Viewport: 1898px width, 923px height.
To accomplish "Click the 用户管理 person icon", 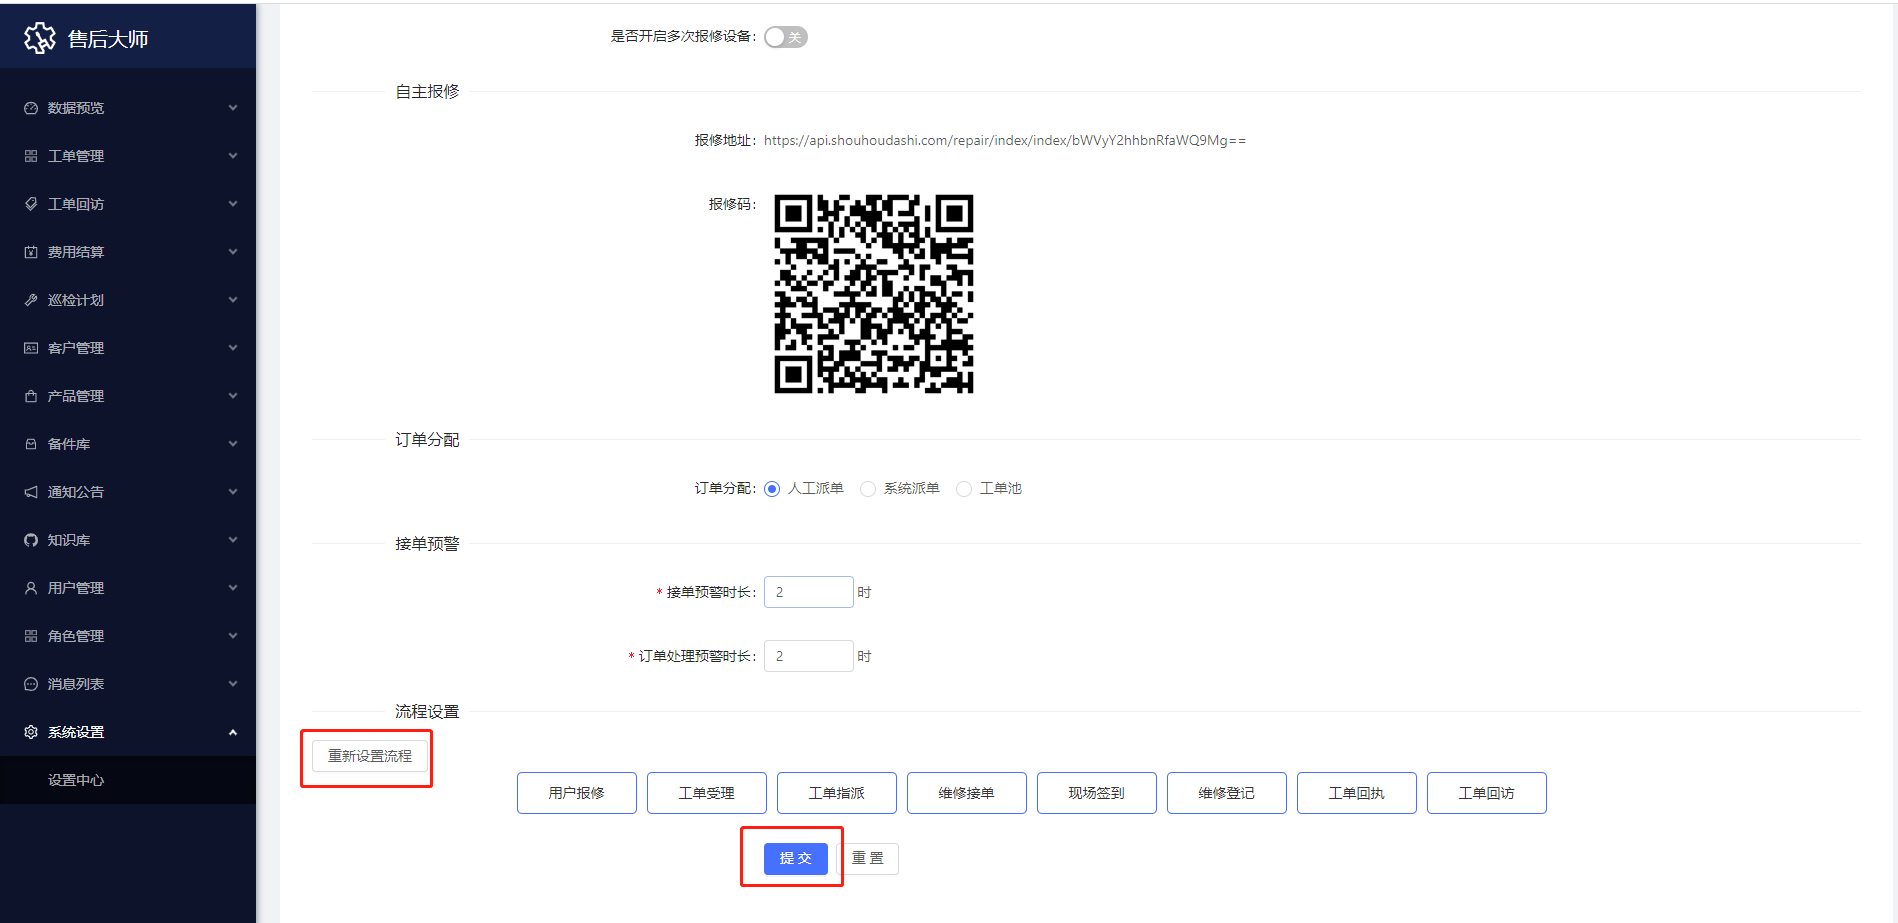I will pos(31,588).
